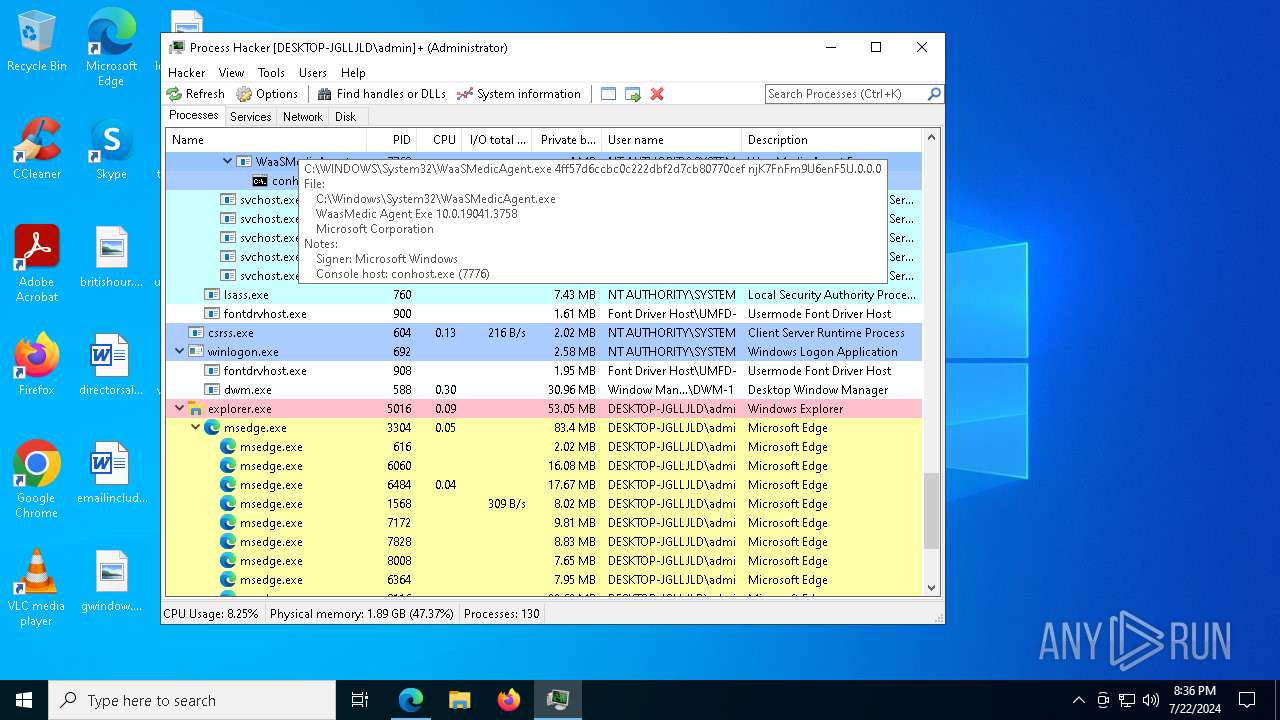
Task: Click Edge icon of msedge.exe PID 8008
Action: pyautogui.click(x=228, y=561)
